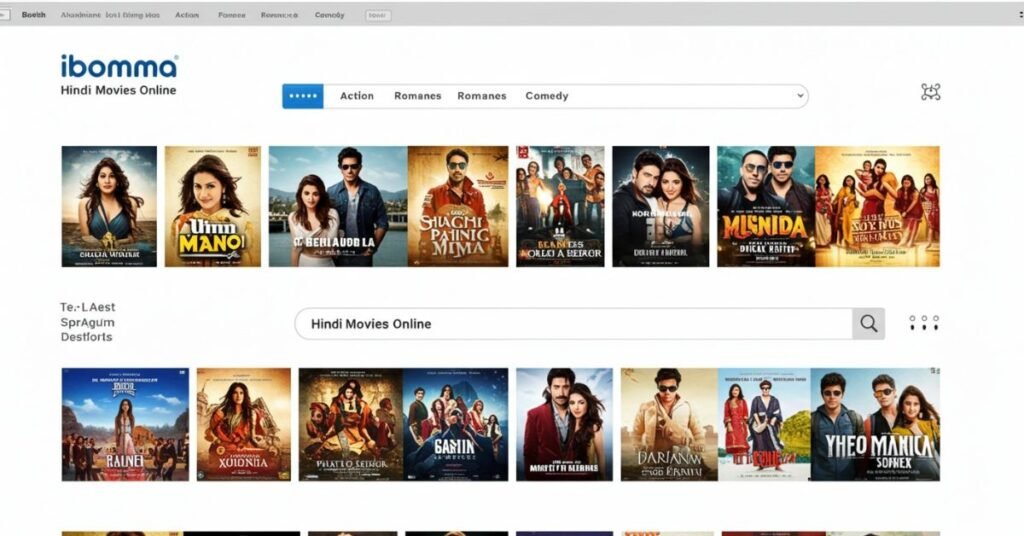Screen dimensions: 1024x536
Task: Open the Action item in the top bar
Action: (x=187, y=14)
